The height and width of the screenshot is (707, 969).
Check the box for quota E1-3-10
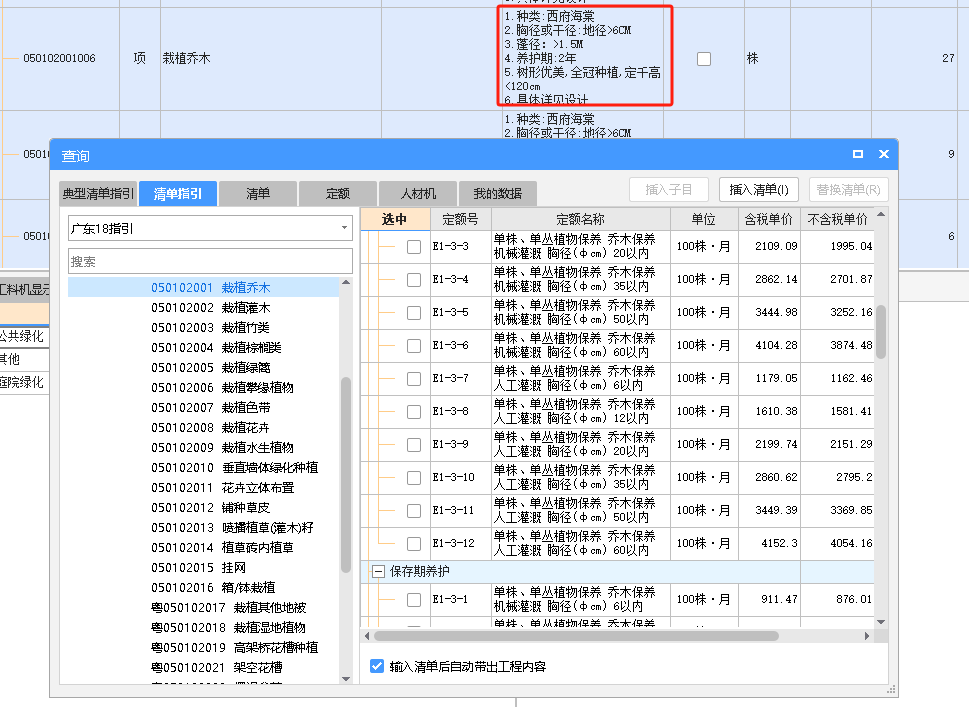(414, 478)
